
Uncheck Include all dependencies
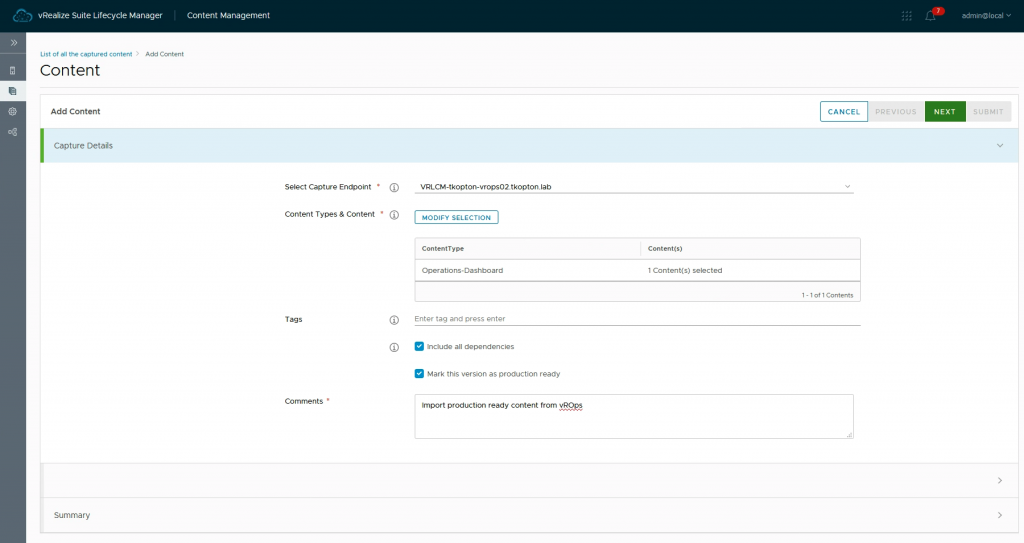[419, 346]
